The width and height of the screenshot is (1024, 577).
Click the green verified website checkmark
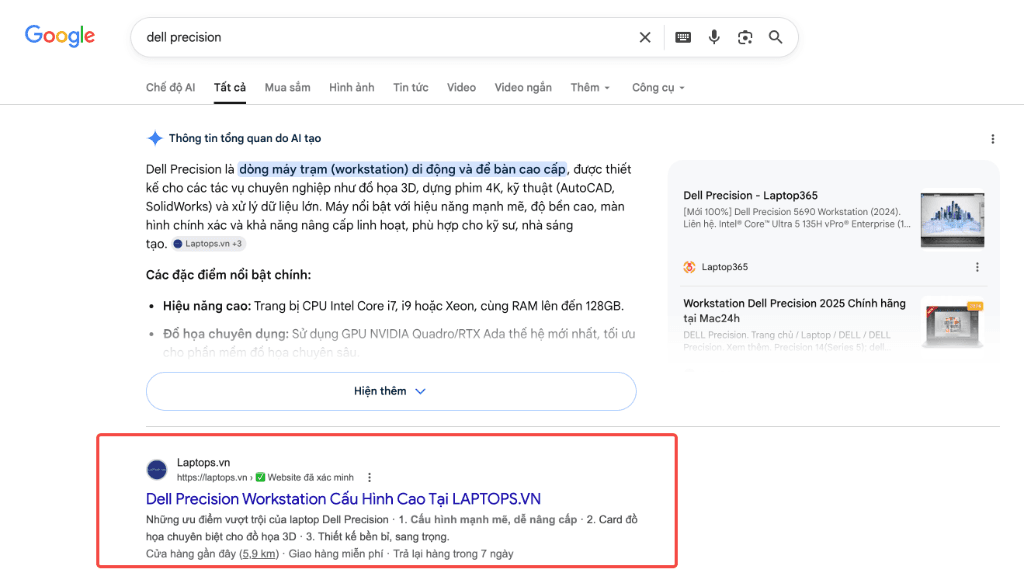pos(260,477)
